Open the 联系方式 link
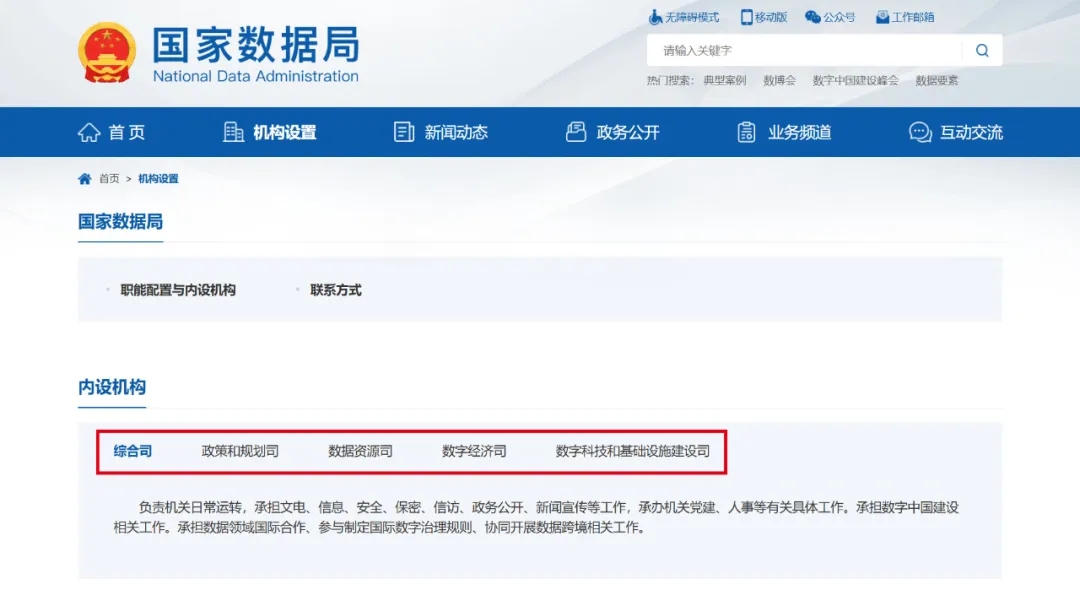Viewport: 1080px width, 590px height. (335, 291)
